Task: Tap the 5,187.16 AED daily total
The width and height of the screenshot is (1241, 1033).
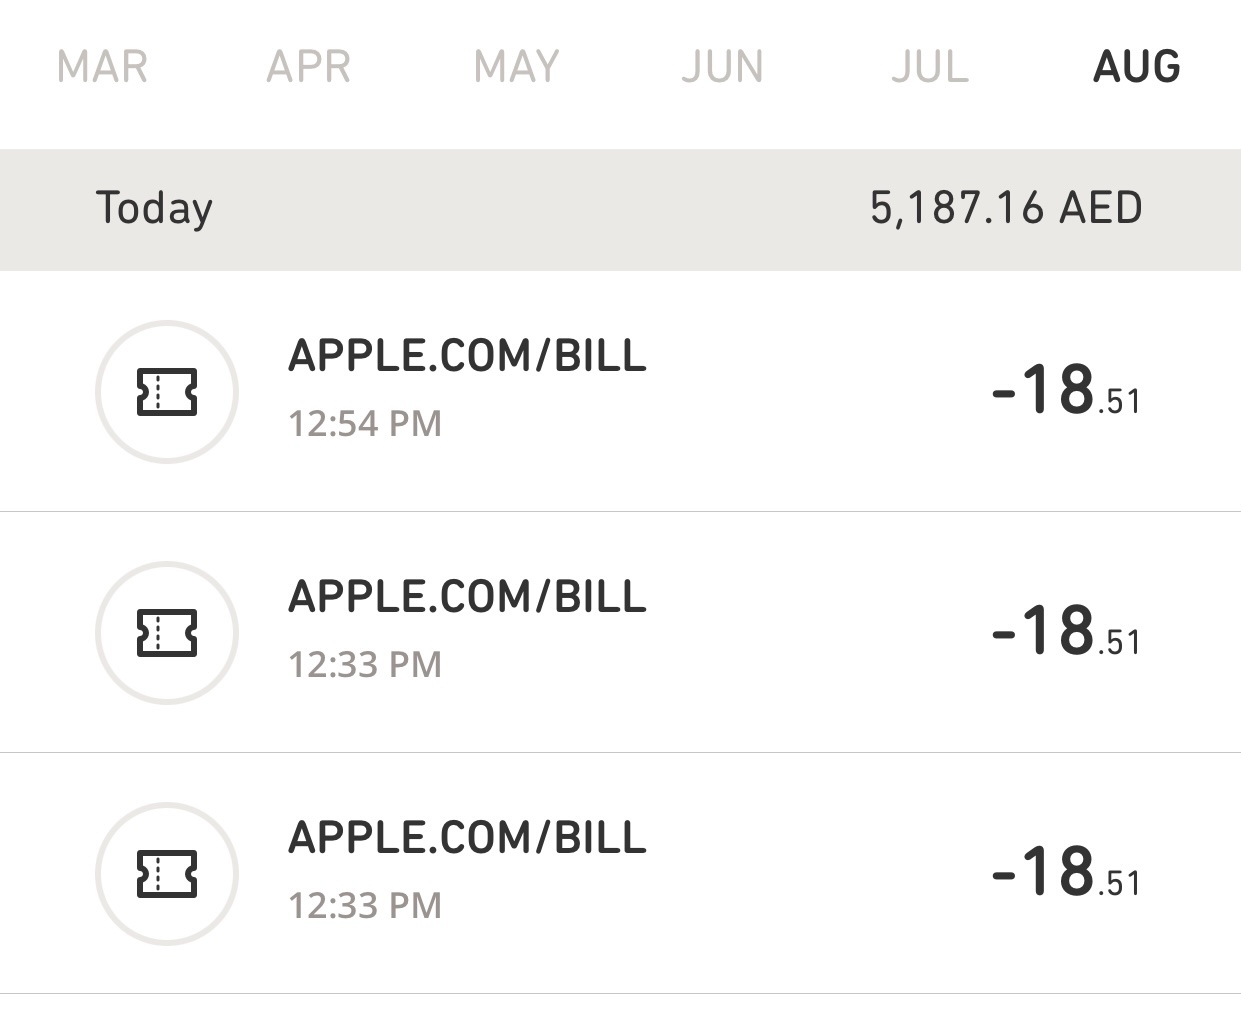Action: [x=1005, y=208]
